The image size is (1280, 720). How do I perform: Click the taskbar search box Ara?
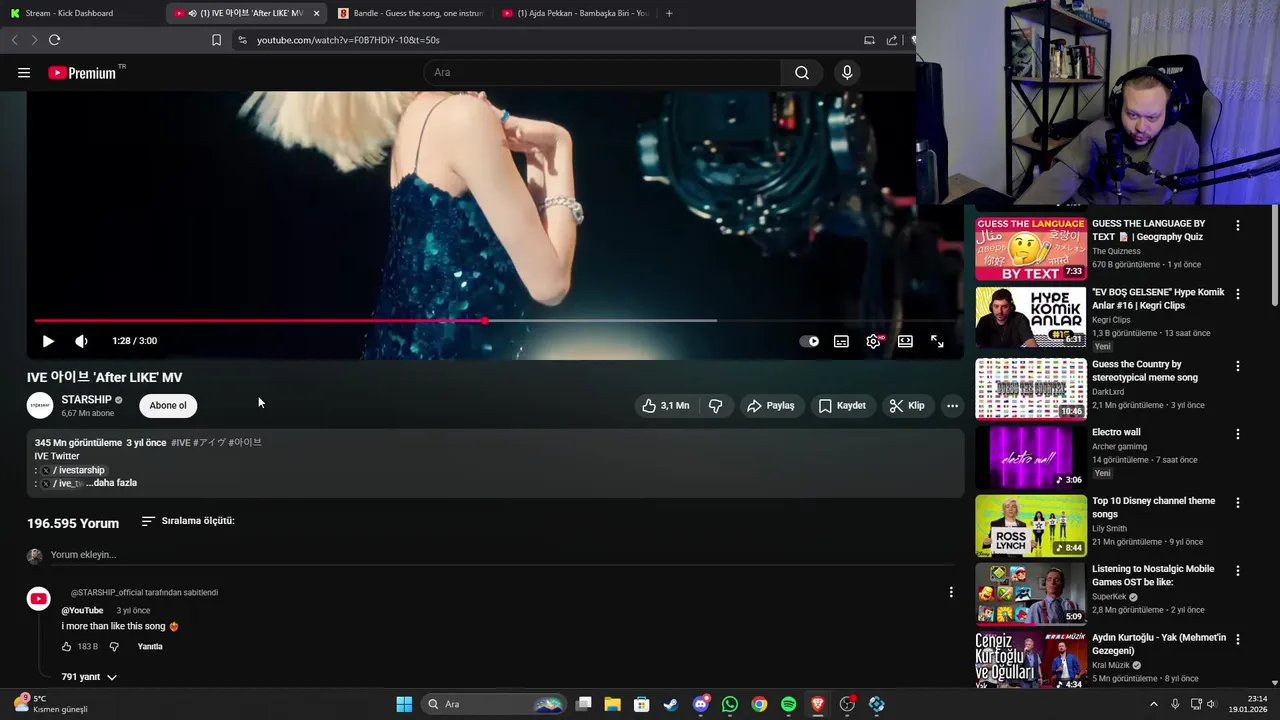pos(494,704)
